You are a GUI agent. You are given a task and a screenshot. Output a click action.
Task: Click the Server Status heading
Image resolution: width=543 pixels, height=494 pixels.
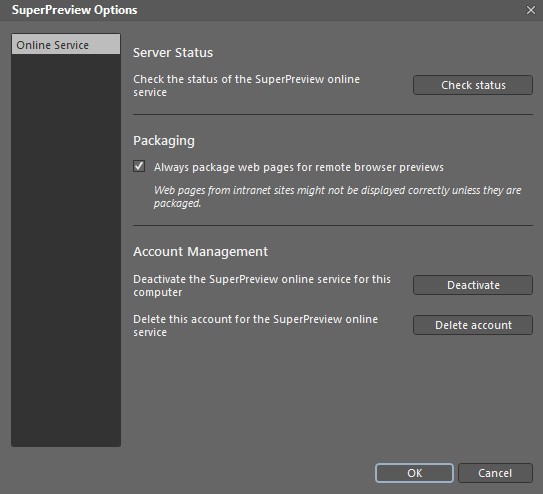(x=173, y=53)
